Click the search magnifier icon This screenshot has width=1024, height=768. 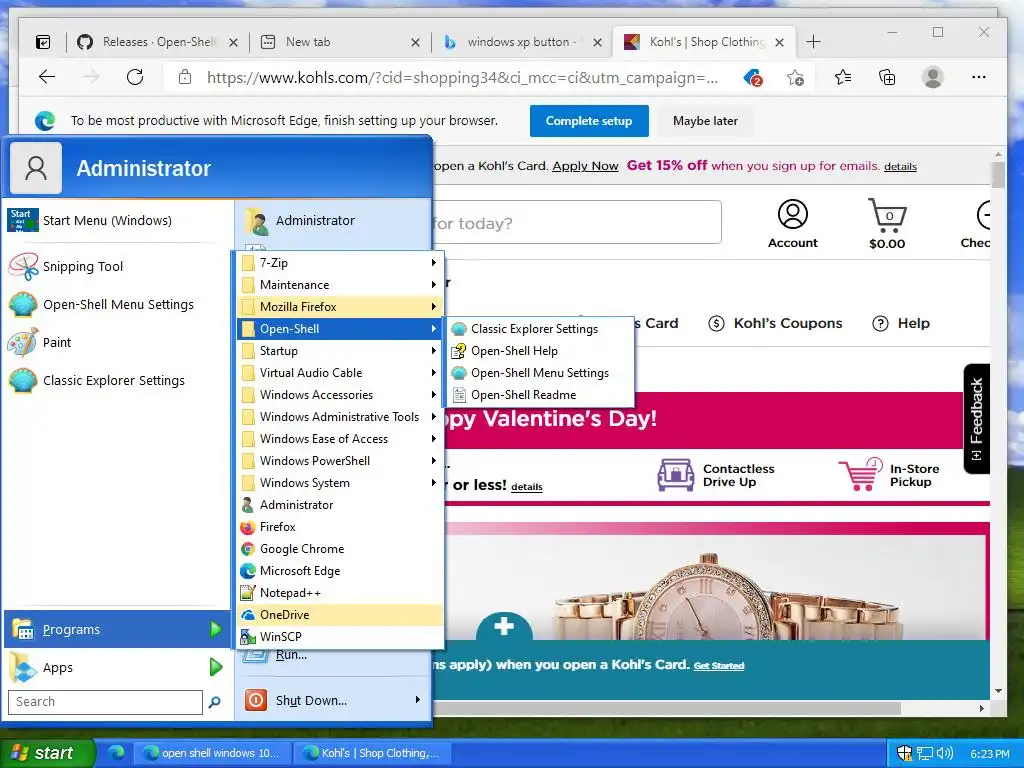tap(214, 702)
